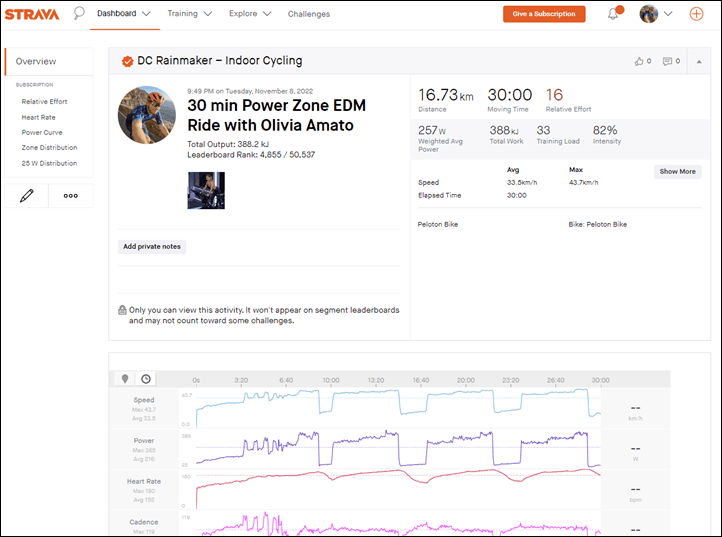The width and height of the screenshot is (722, 537).
Task: Click the Leaderboard Rank text line
Action: (251, 155)
